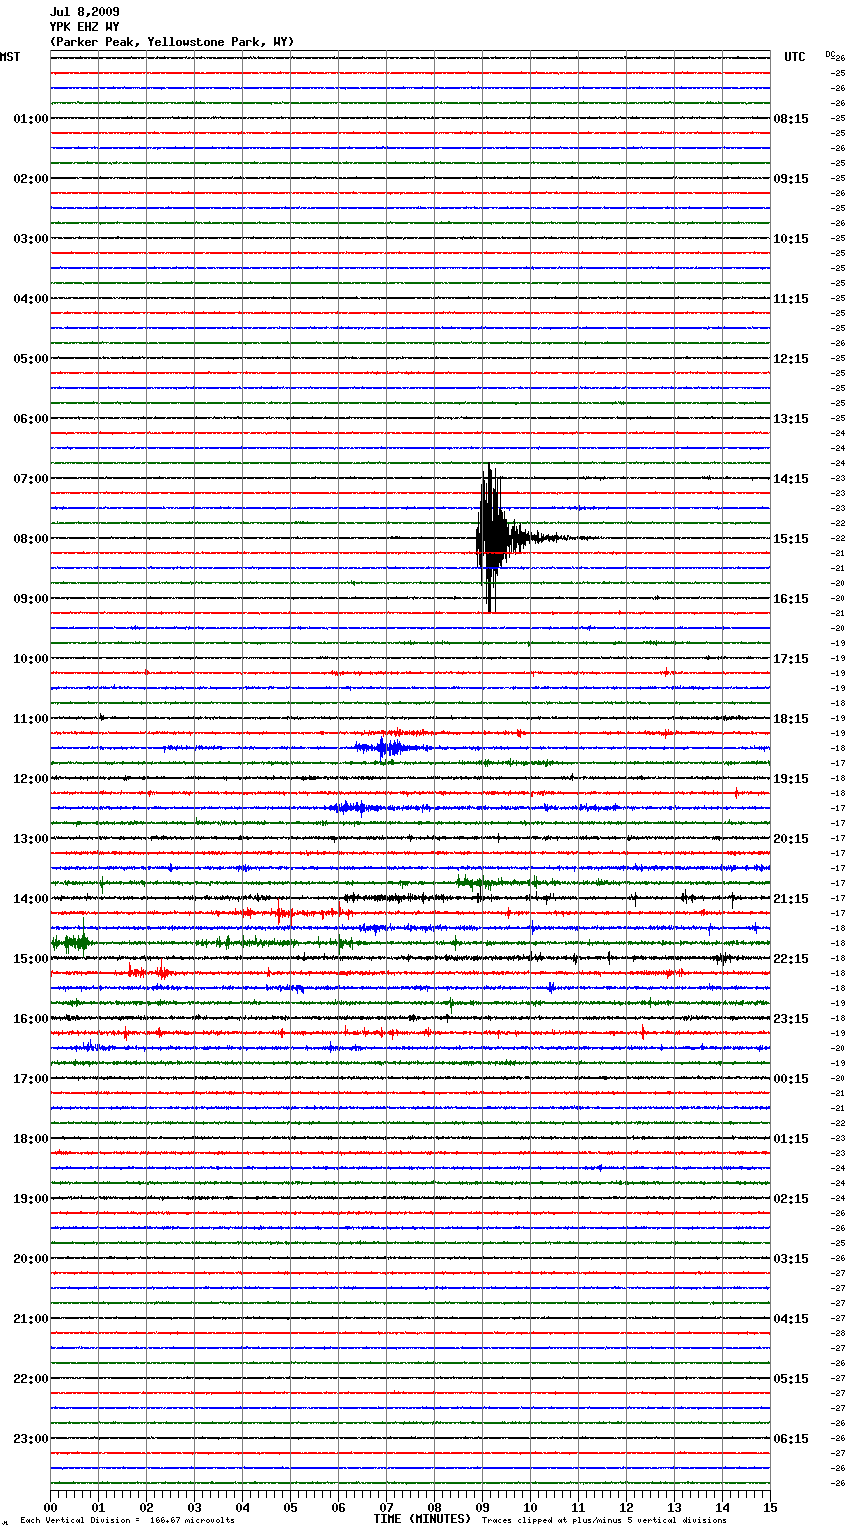The height and width of the screenshot is (1534, 850).
Task: Select the 11:00 MST time label
Action: 31,719
